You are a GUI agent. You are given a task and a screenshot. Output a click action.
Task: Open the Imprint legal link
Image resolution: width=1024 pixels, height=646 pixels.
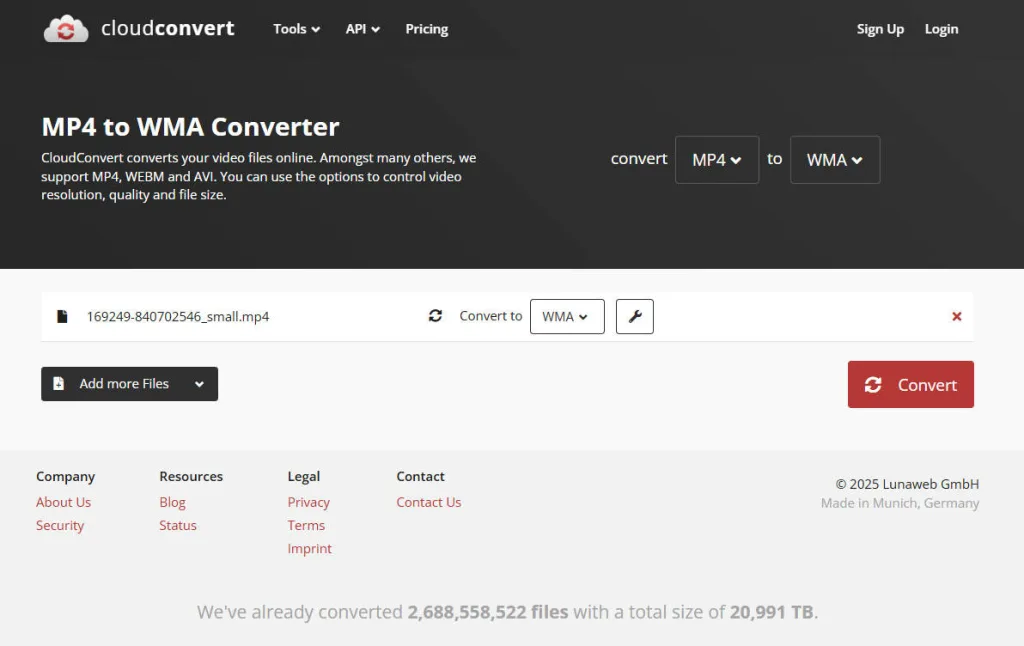tap(310, 548)
